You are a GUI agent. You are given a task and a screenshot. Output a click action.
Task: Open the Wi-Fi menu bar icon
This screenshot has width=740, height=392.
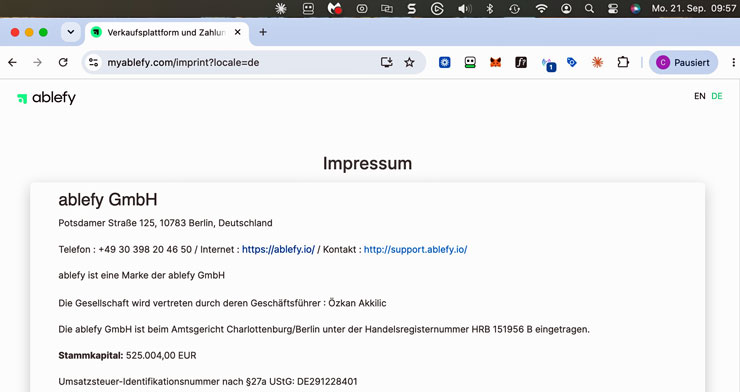point(541,8)
